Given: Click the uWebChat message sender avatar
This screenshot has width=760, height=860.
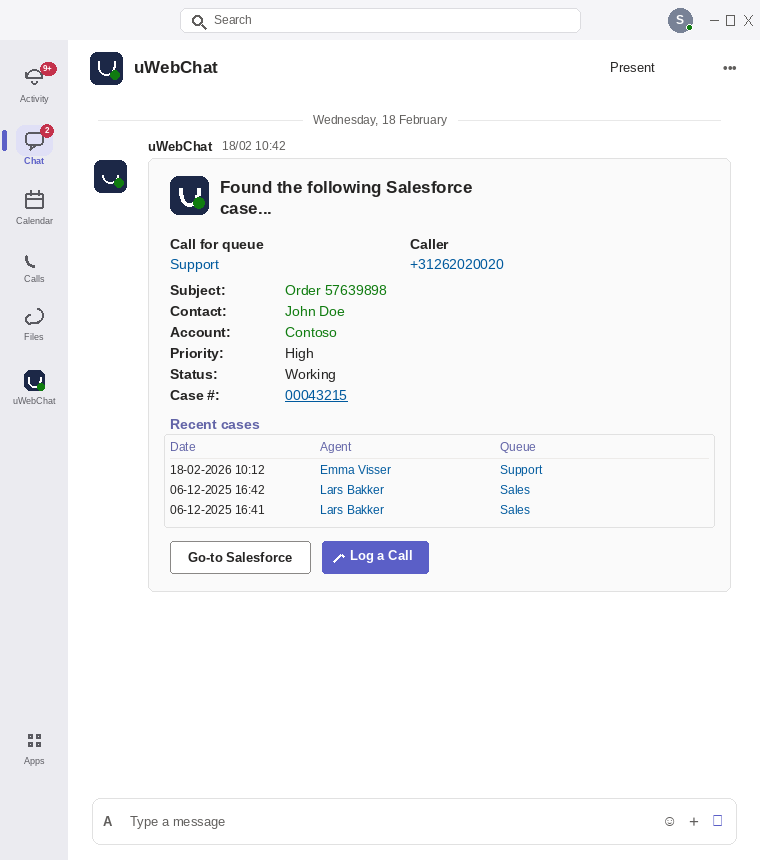Looking at the screenshot, I should point(110,177).
